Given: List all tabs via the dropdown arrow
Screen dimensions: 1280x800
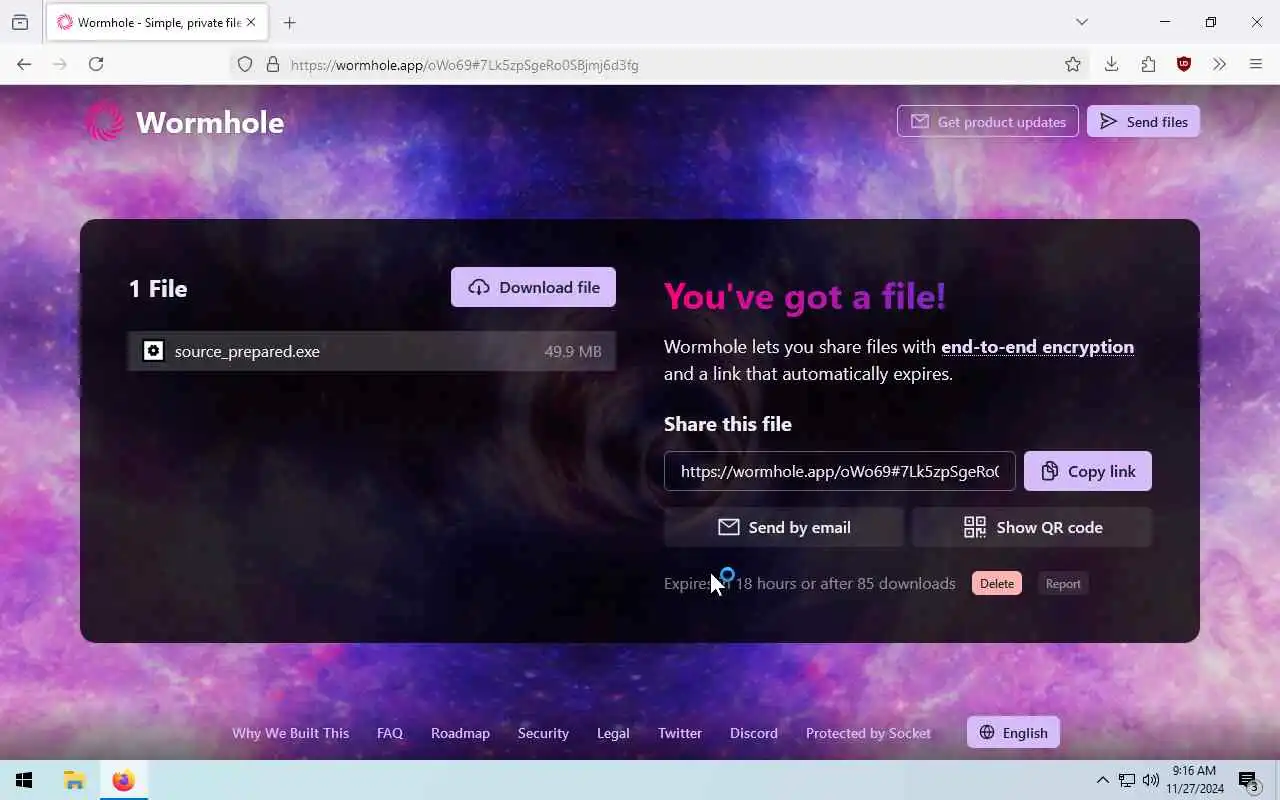Looking at the screenshot, I should point(1081,22).
